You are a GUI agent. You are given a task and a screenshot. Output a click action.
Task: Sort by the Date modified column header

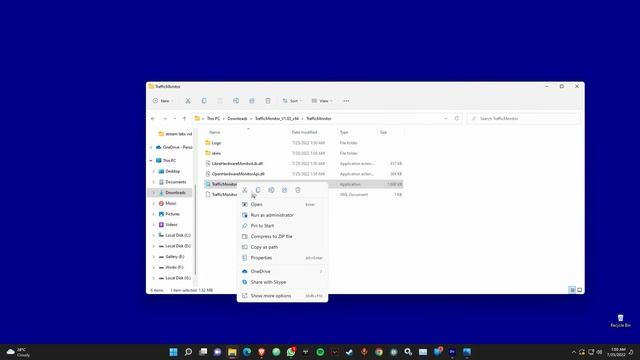click(304, 132)
